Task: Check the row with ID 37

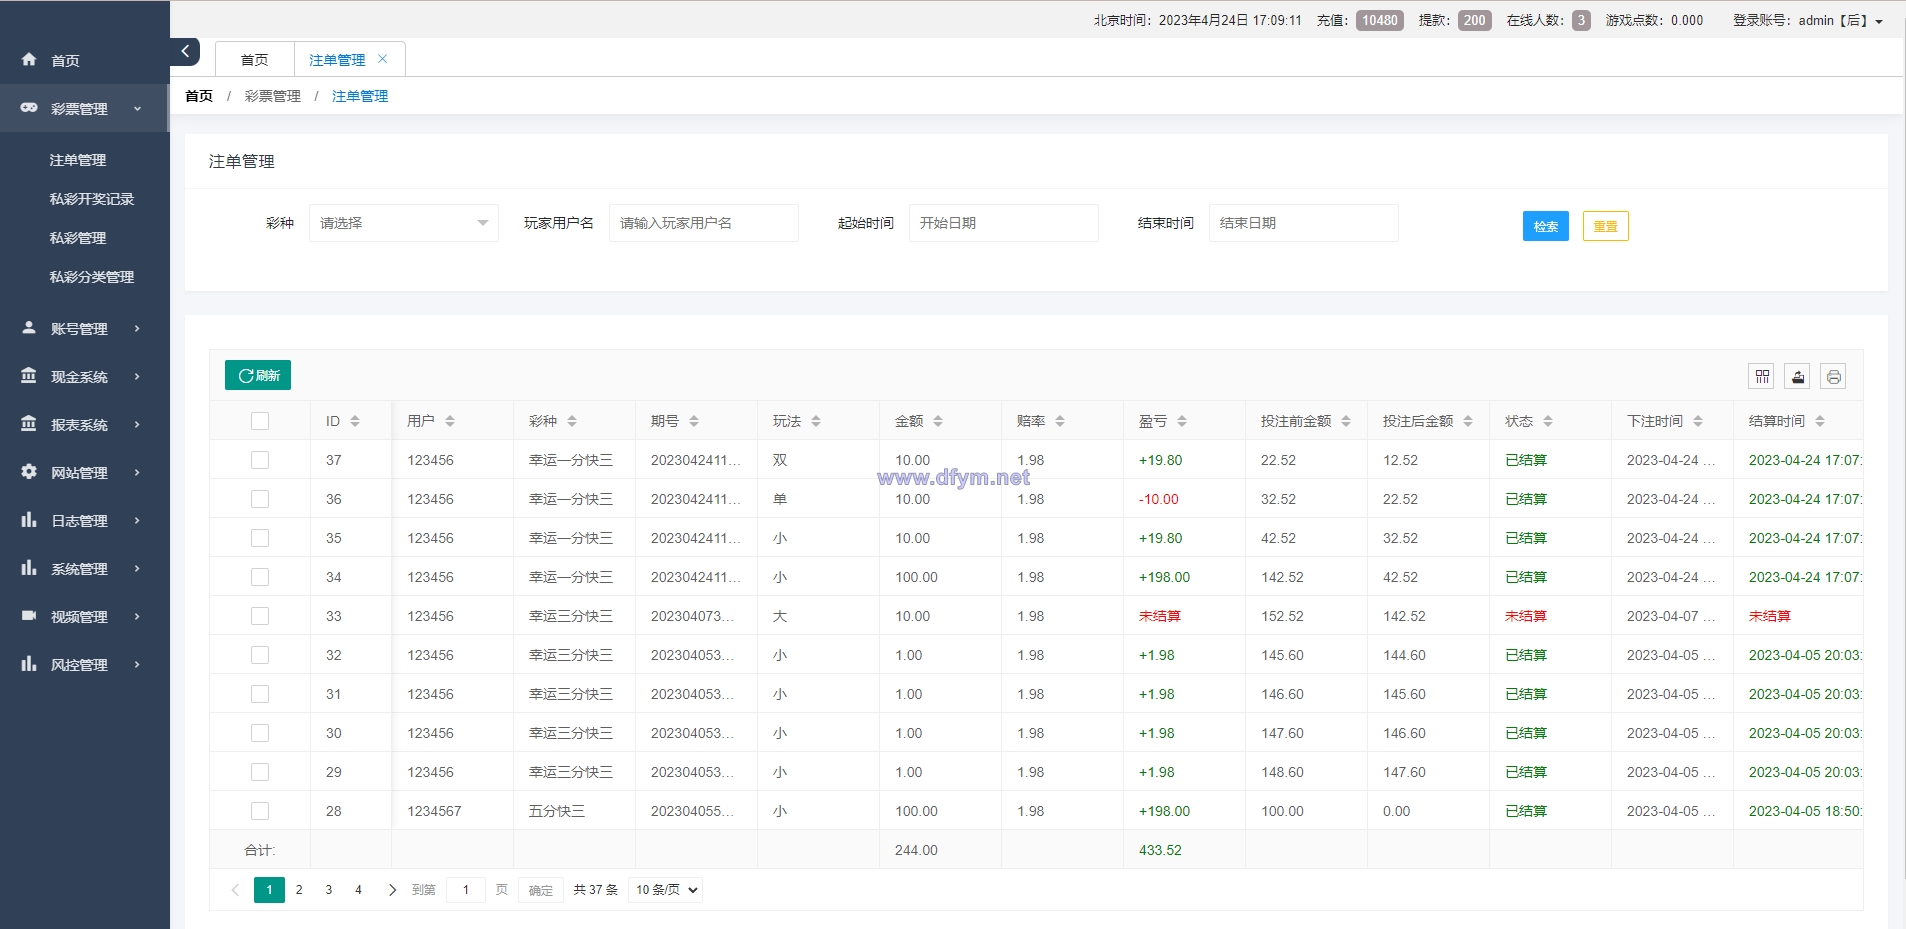Action: (x=260, y=460)
